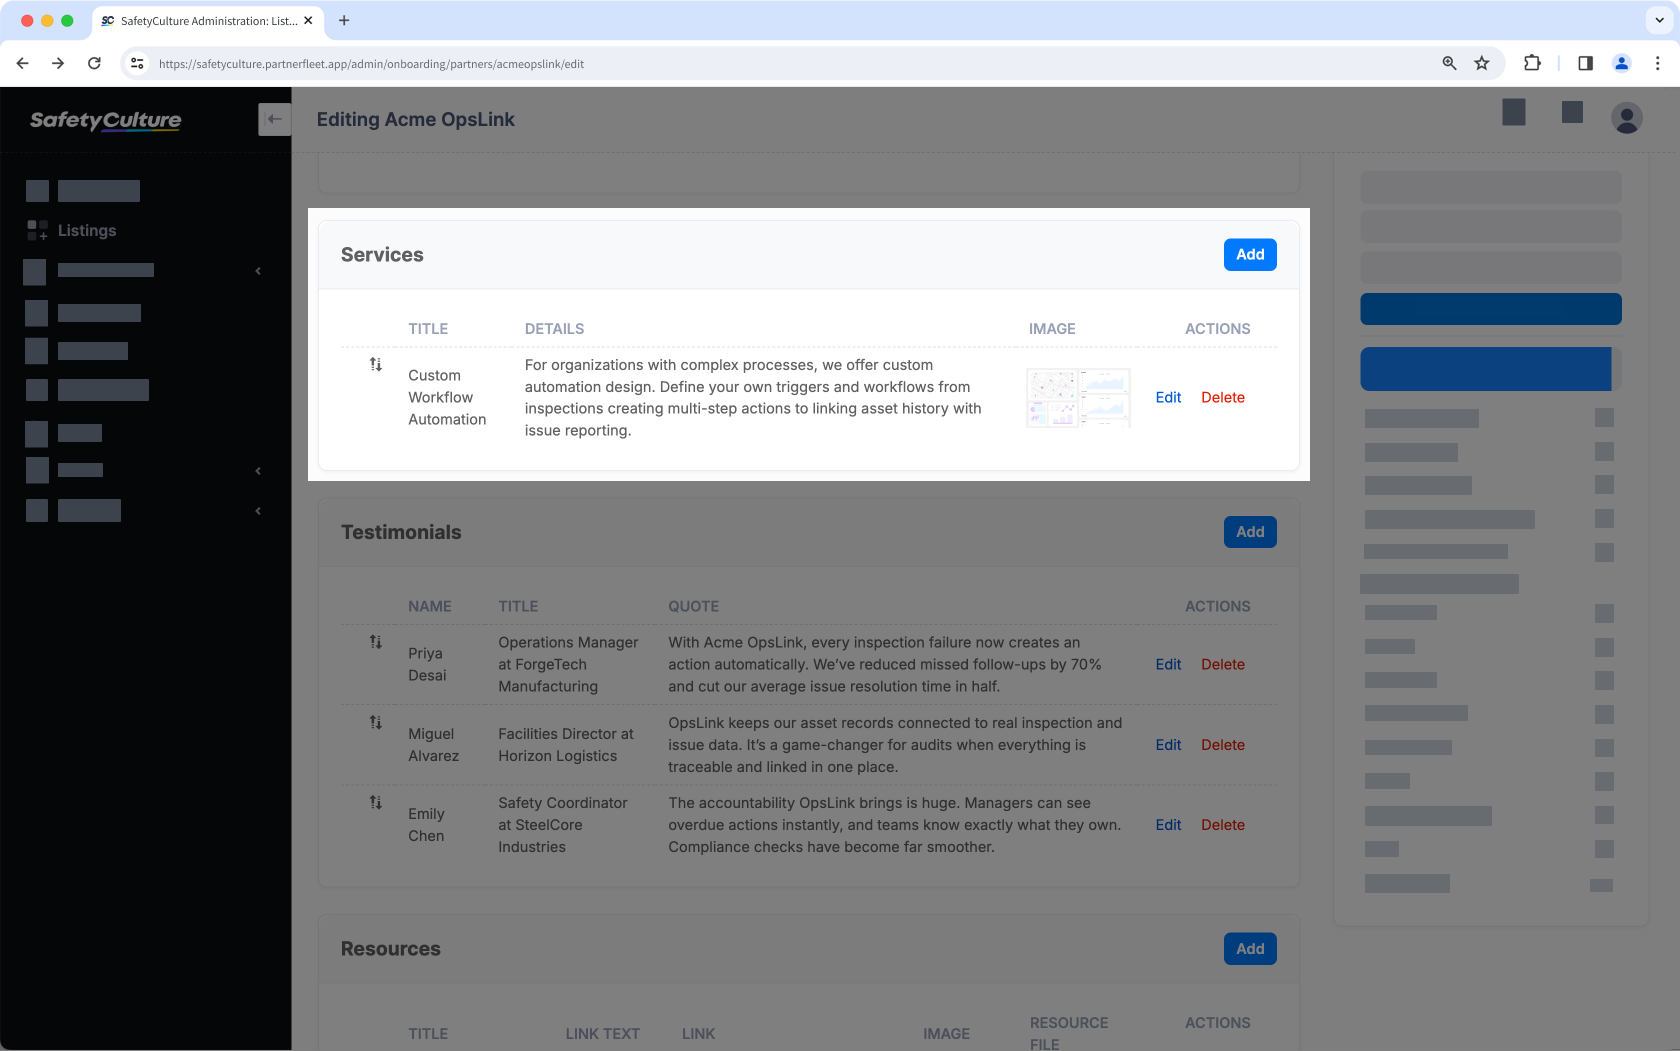The width and height of the screenshot is (1680, 1051).
Task: Click the reorder handle for Priya Desai
Action: pyautogui.click(x=376, y=642)
